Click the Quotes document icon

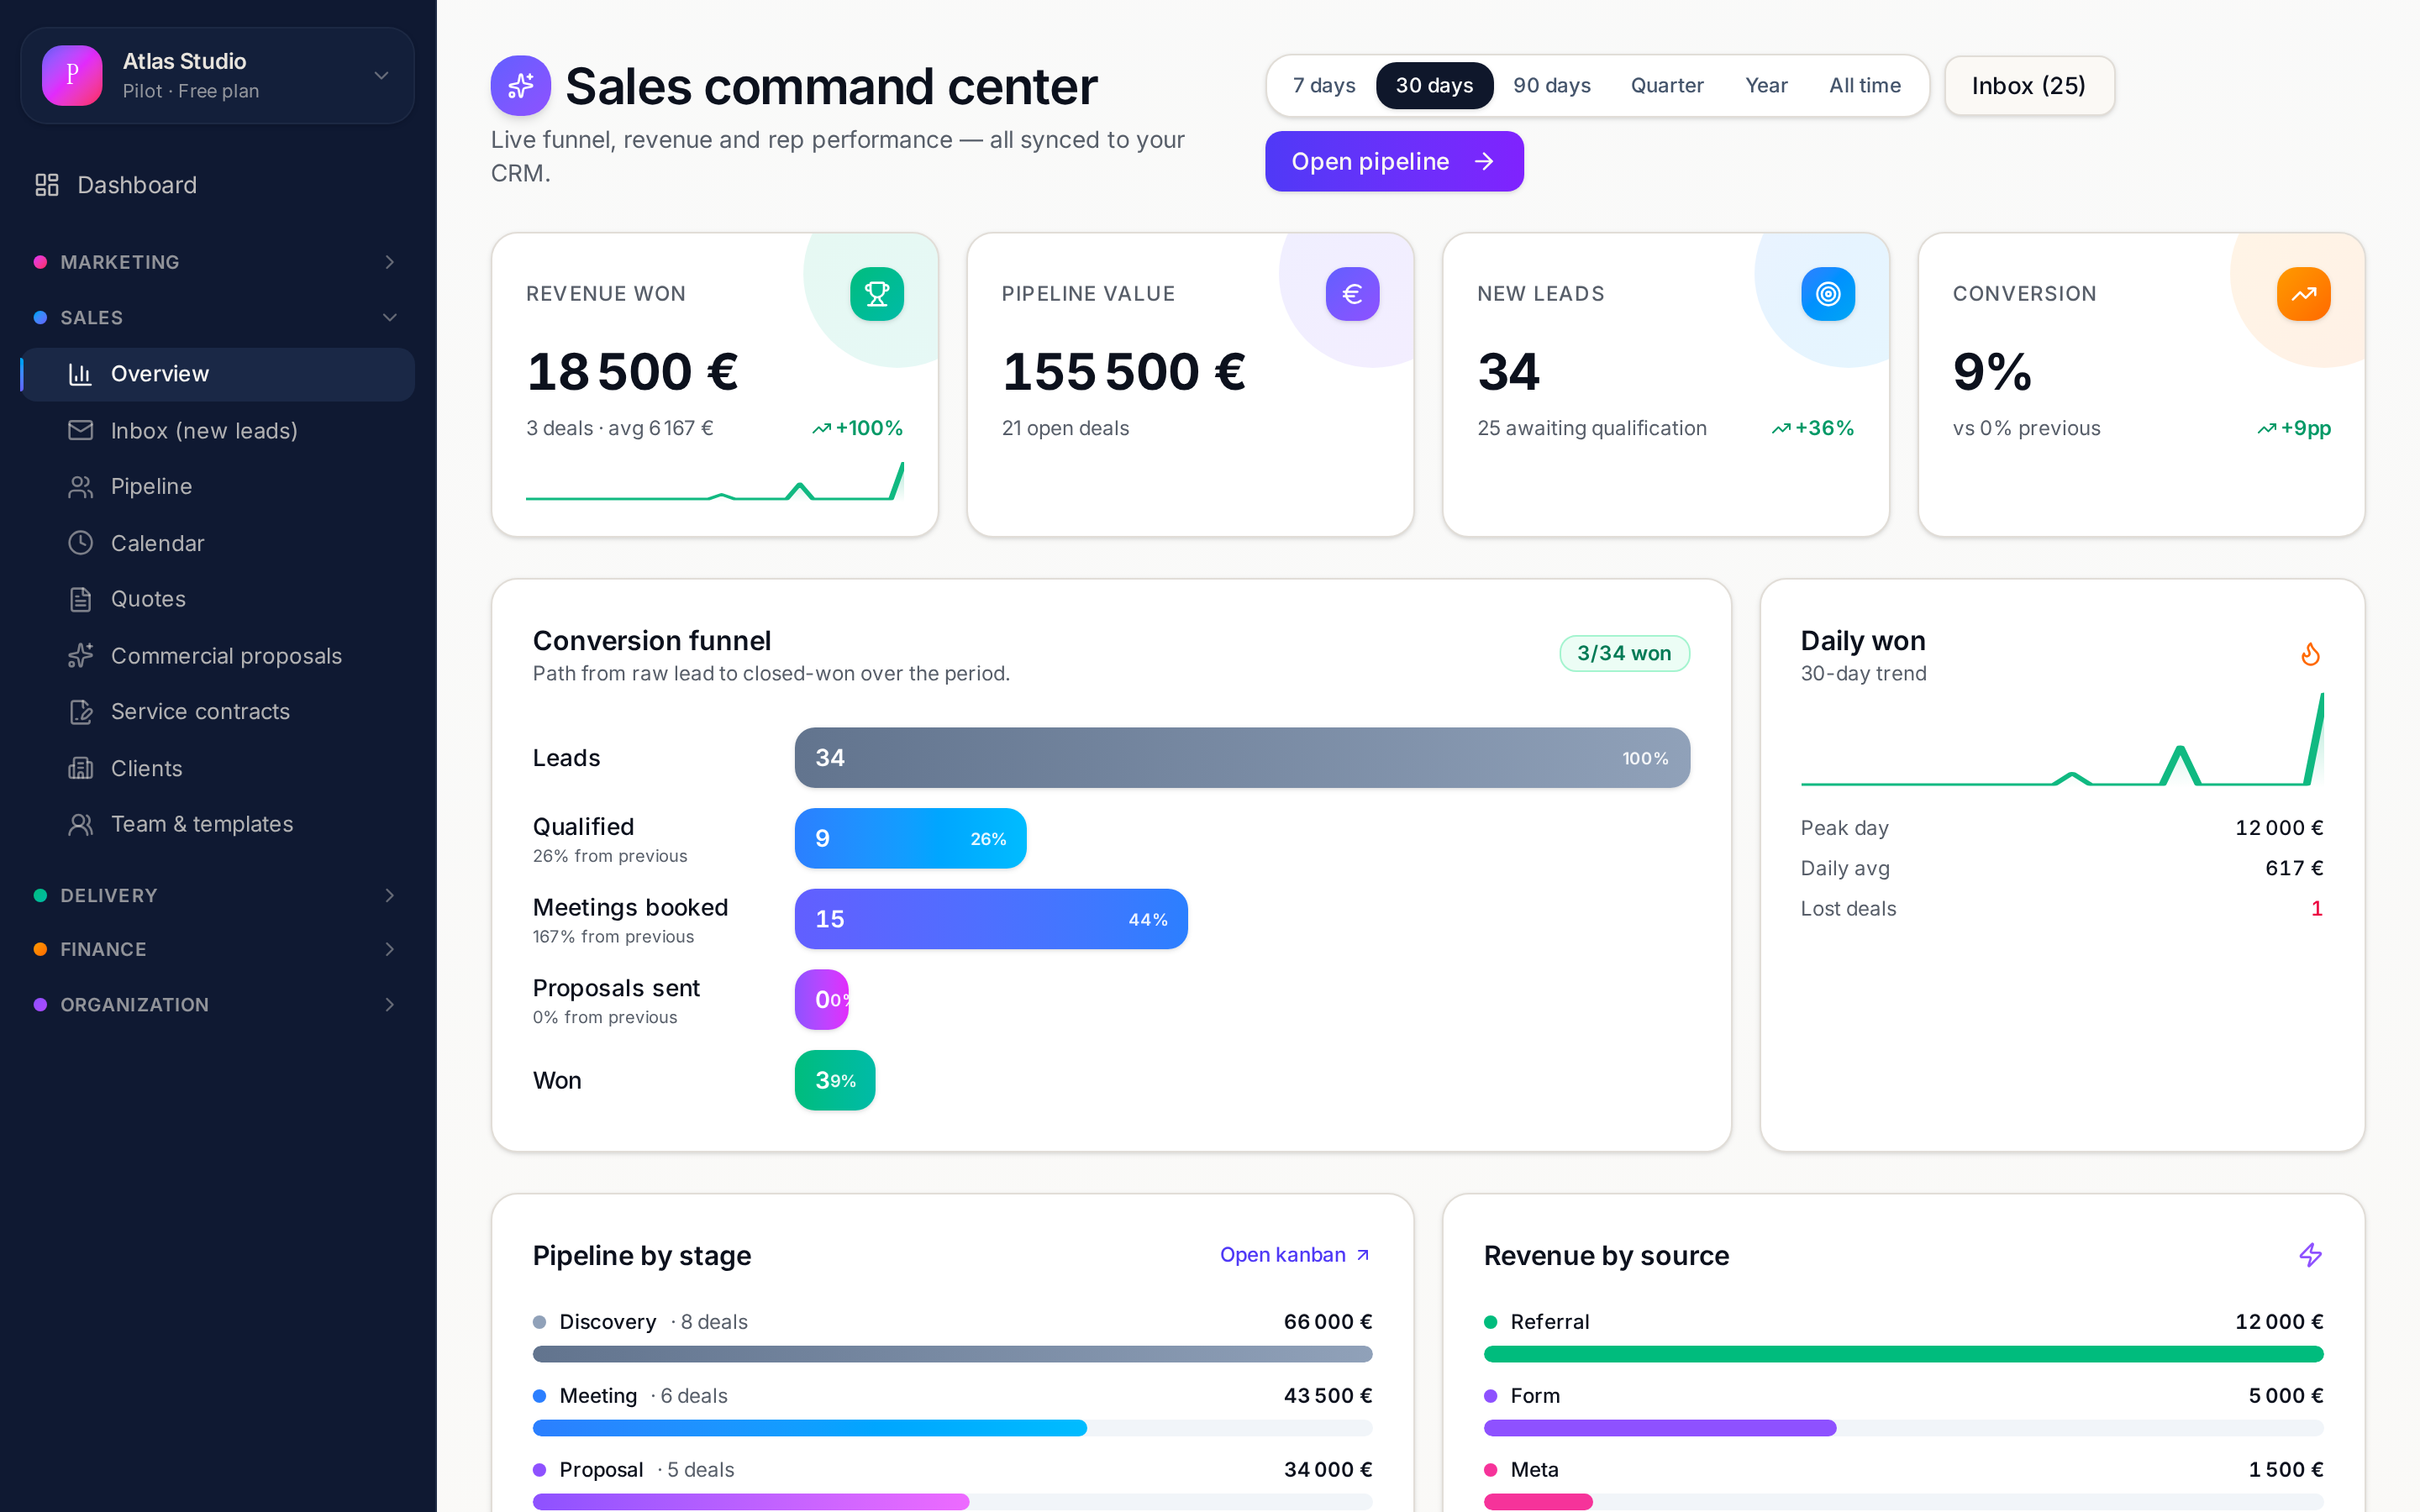(80, 599)
